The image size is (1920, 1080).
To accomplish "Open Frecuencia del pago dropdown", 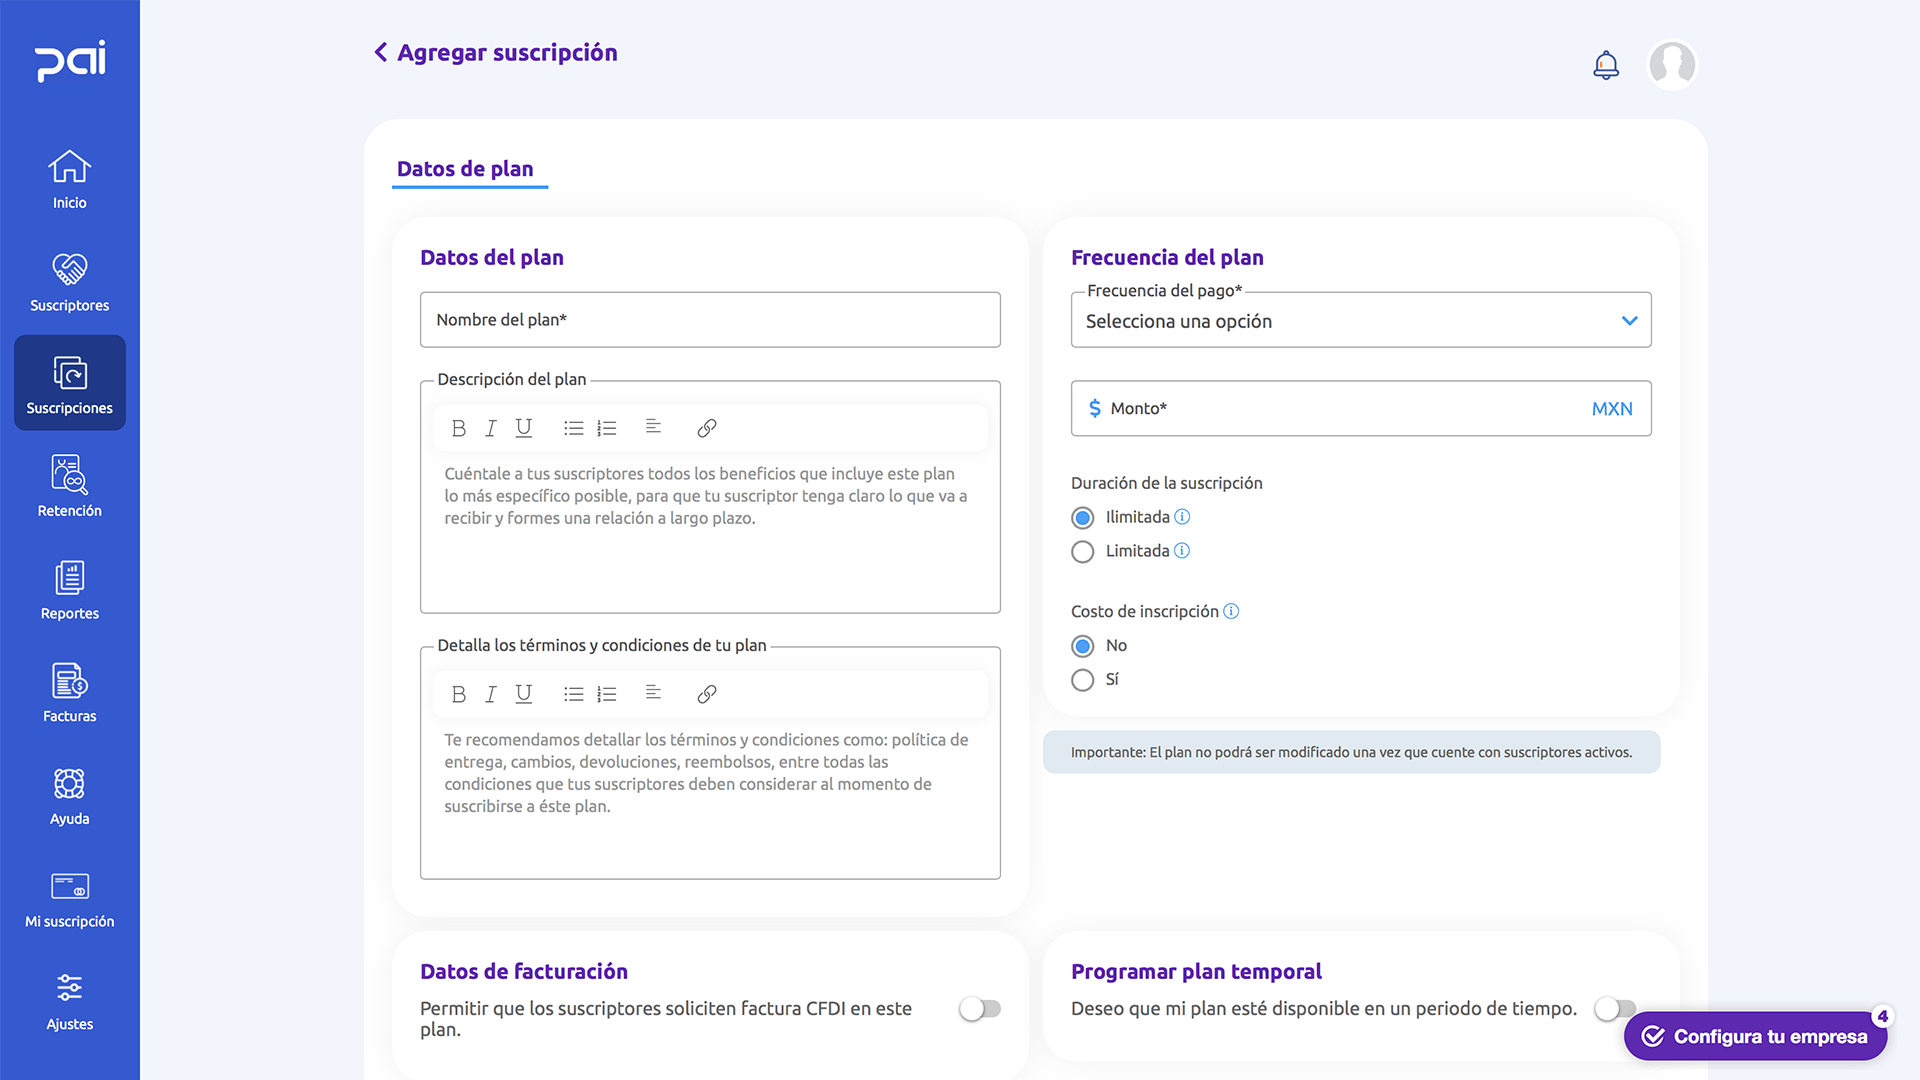I will (1361, 320).
